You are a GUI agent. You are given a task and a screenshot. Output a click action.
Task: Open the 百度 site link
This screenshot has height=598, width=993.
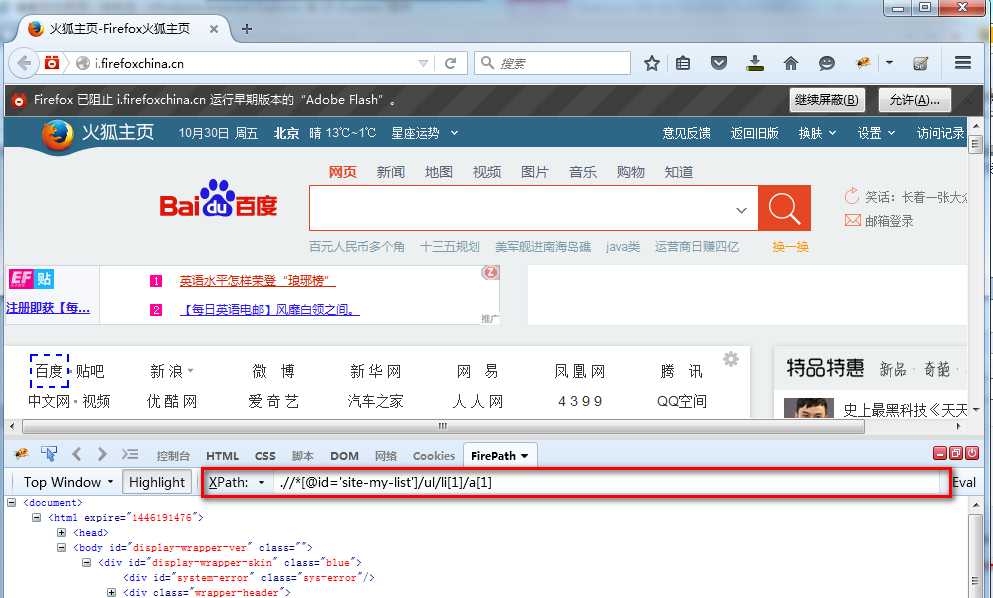click(49, 371)
